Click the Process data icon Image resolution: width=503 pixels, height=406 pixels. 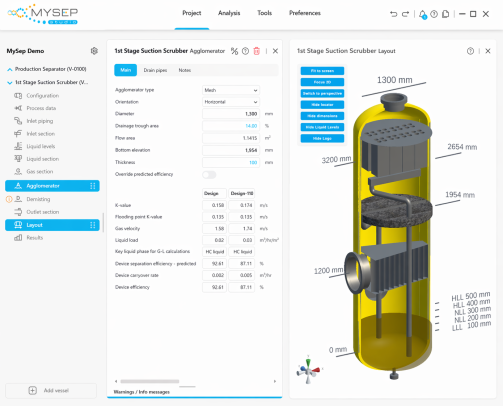point(18,108)
